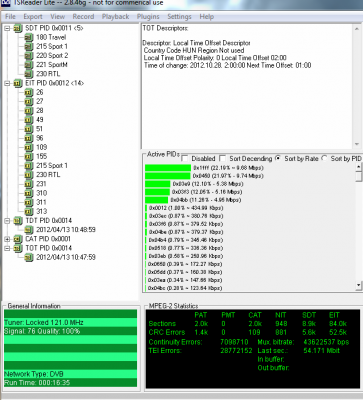Image resolution: width=363 pixels, height=400 pixels.
Task: Click the scroll-down arrow in descriptor pane
Action: click(x=357, y=144)
